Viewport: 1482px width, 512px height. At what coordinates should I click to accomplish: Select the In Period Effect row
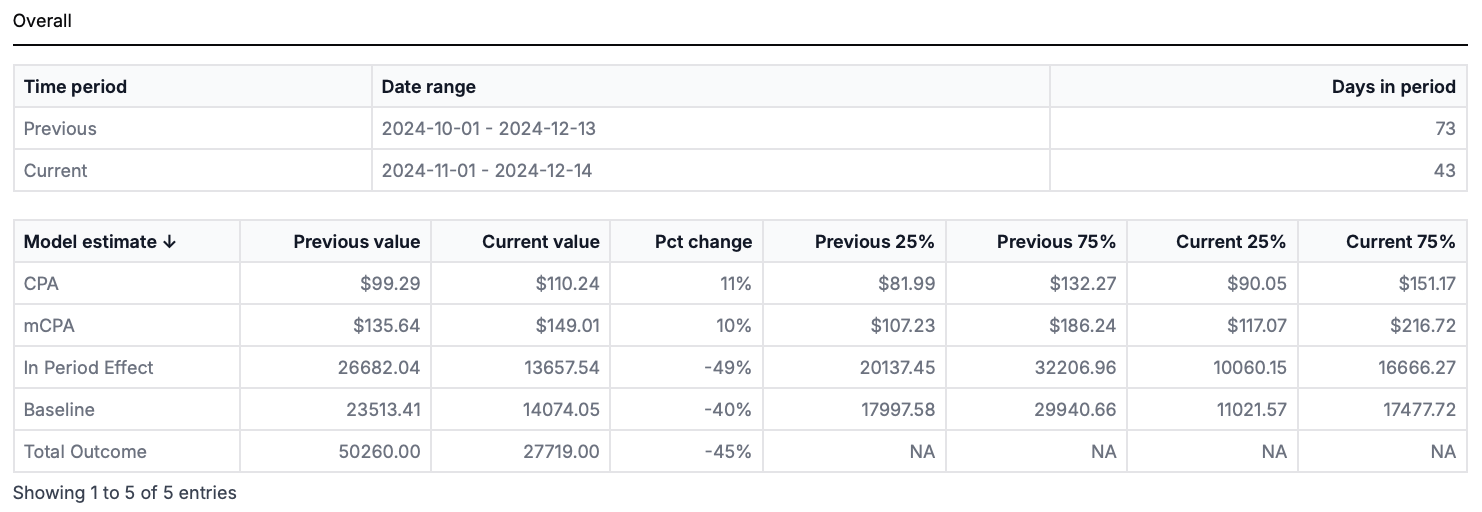(x=88, y=368)
